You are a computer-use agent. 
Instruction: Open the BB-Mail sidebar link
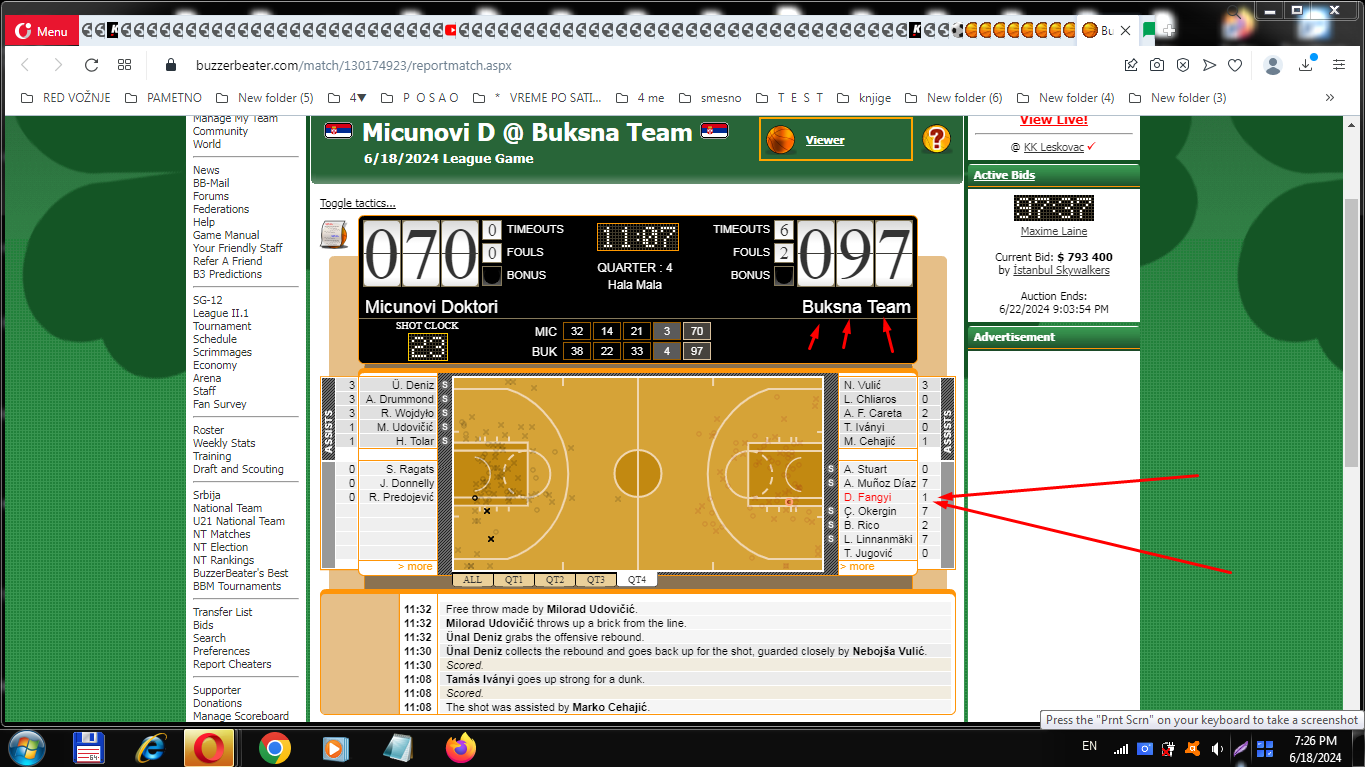click(211, 183)
